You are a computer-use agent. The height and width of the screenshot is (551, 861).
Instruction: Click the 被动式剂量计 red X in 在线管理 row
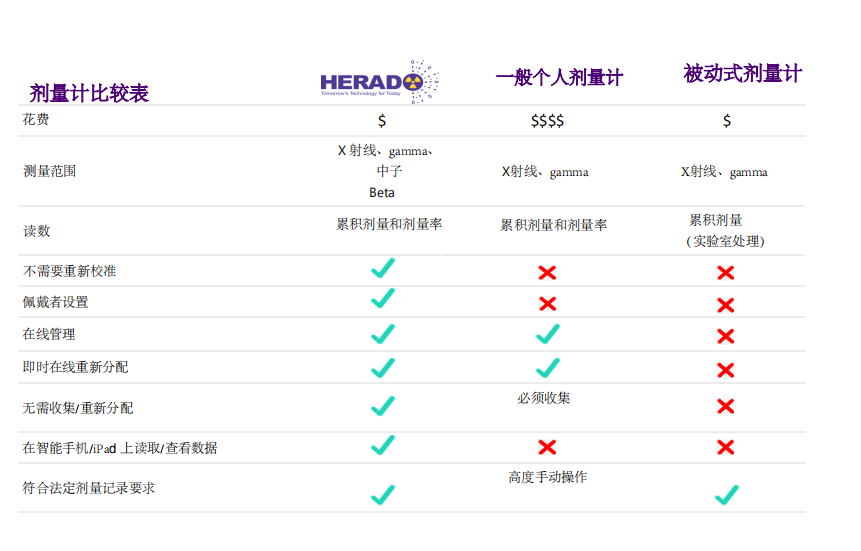(726, 337)
